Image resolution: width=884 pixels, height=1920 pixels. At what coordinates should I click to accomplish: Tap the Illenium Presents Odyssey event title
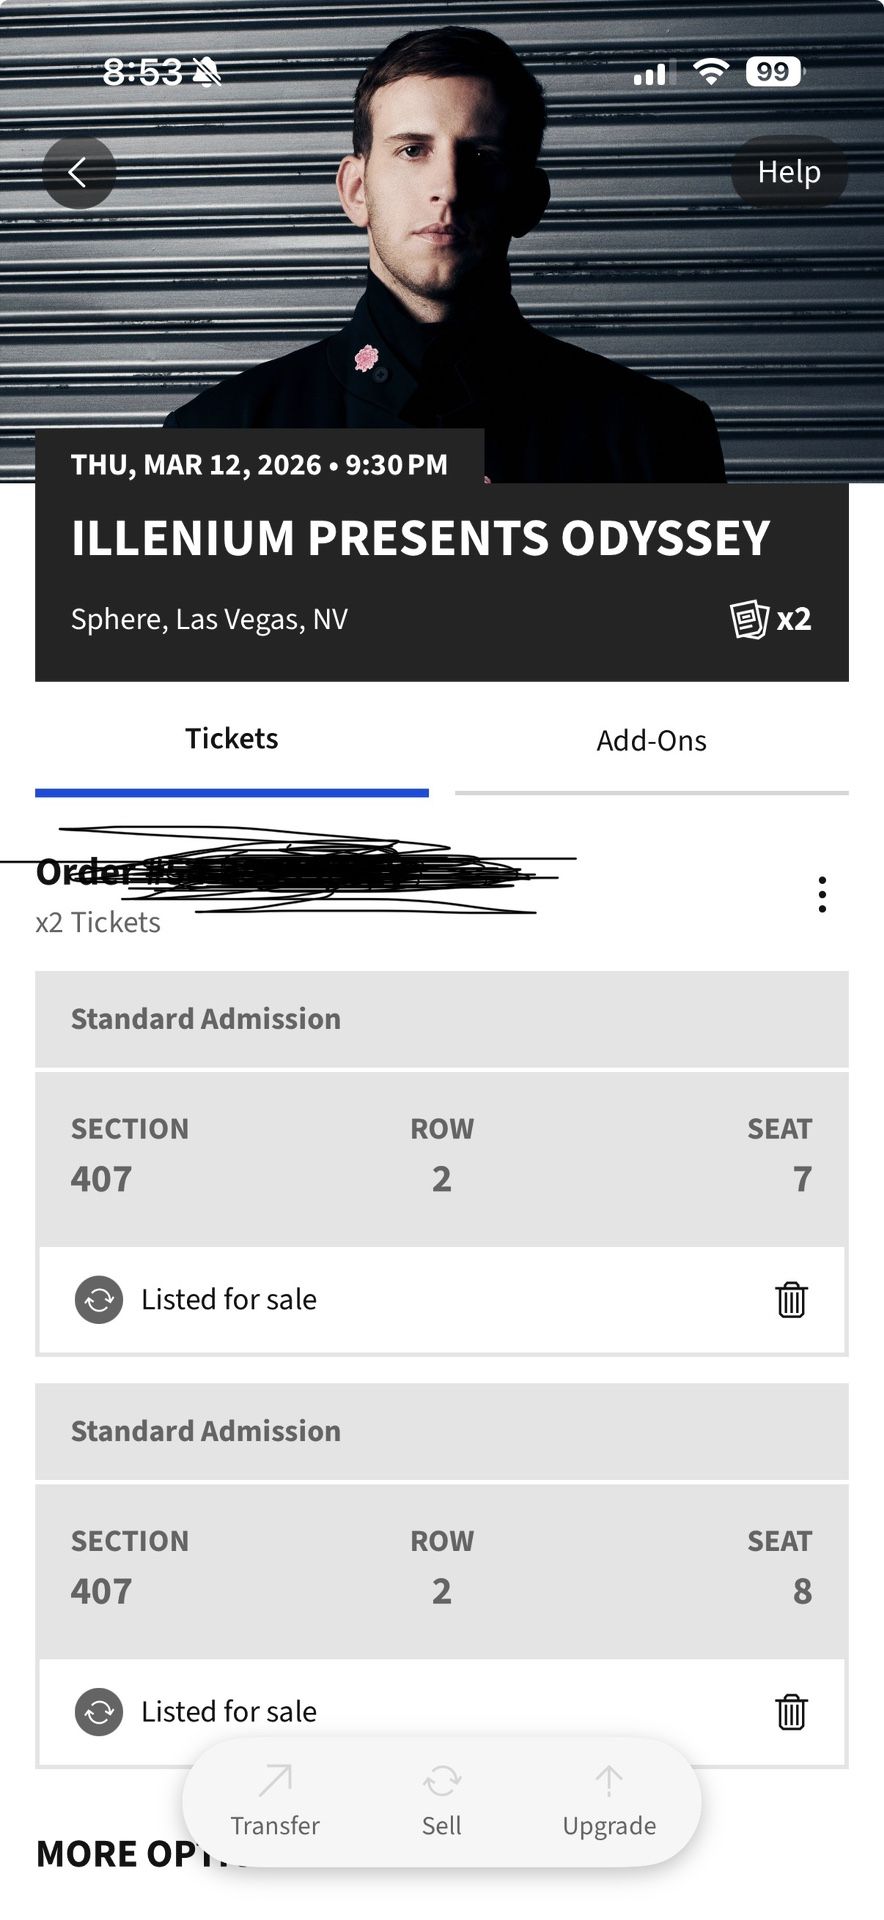[x=420, y=538]
